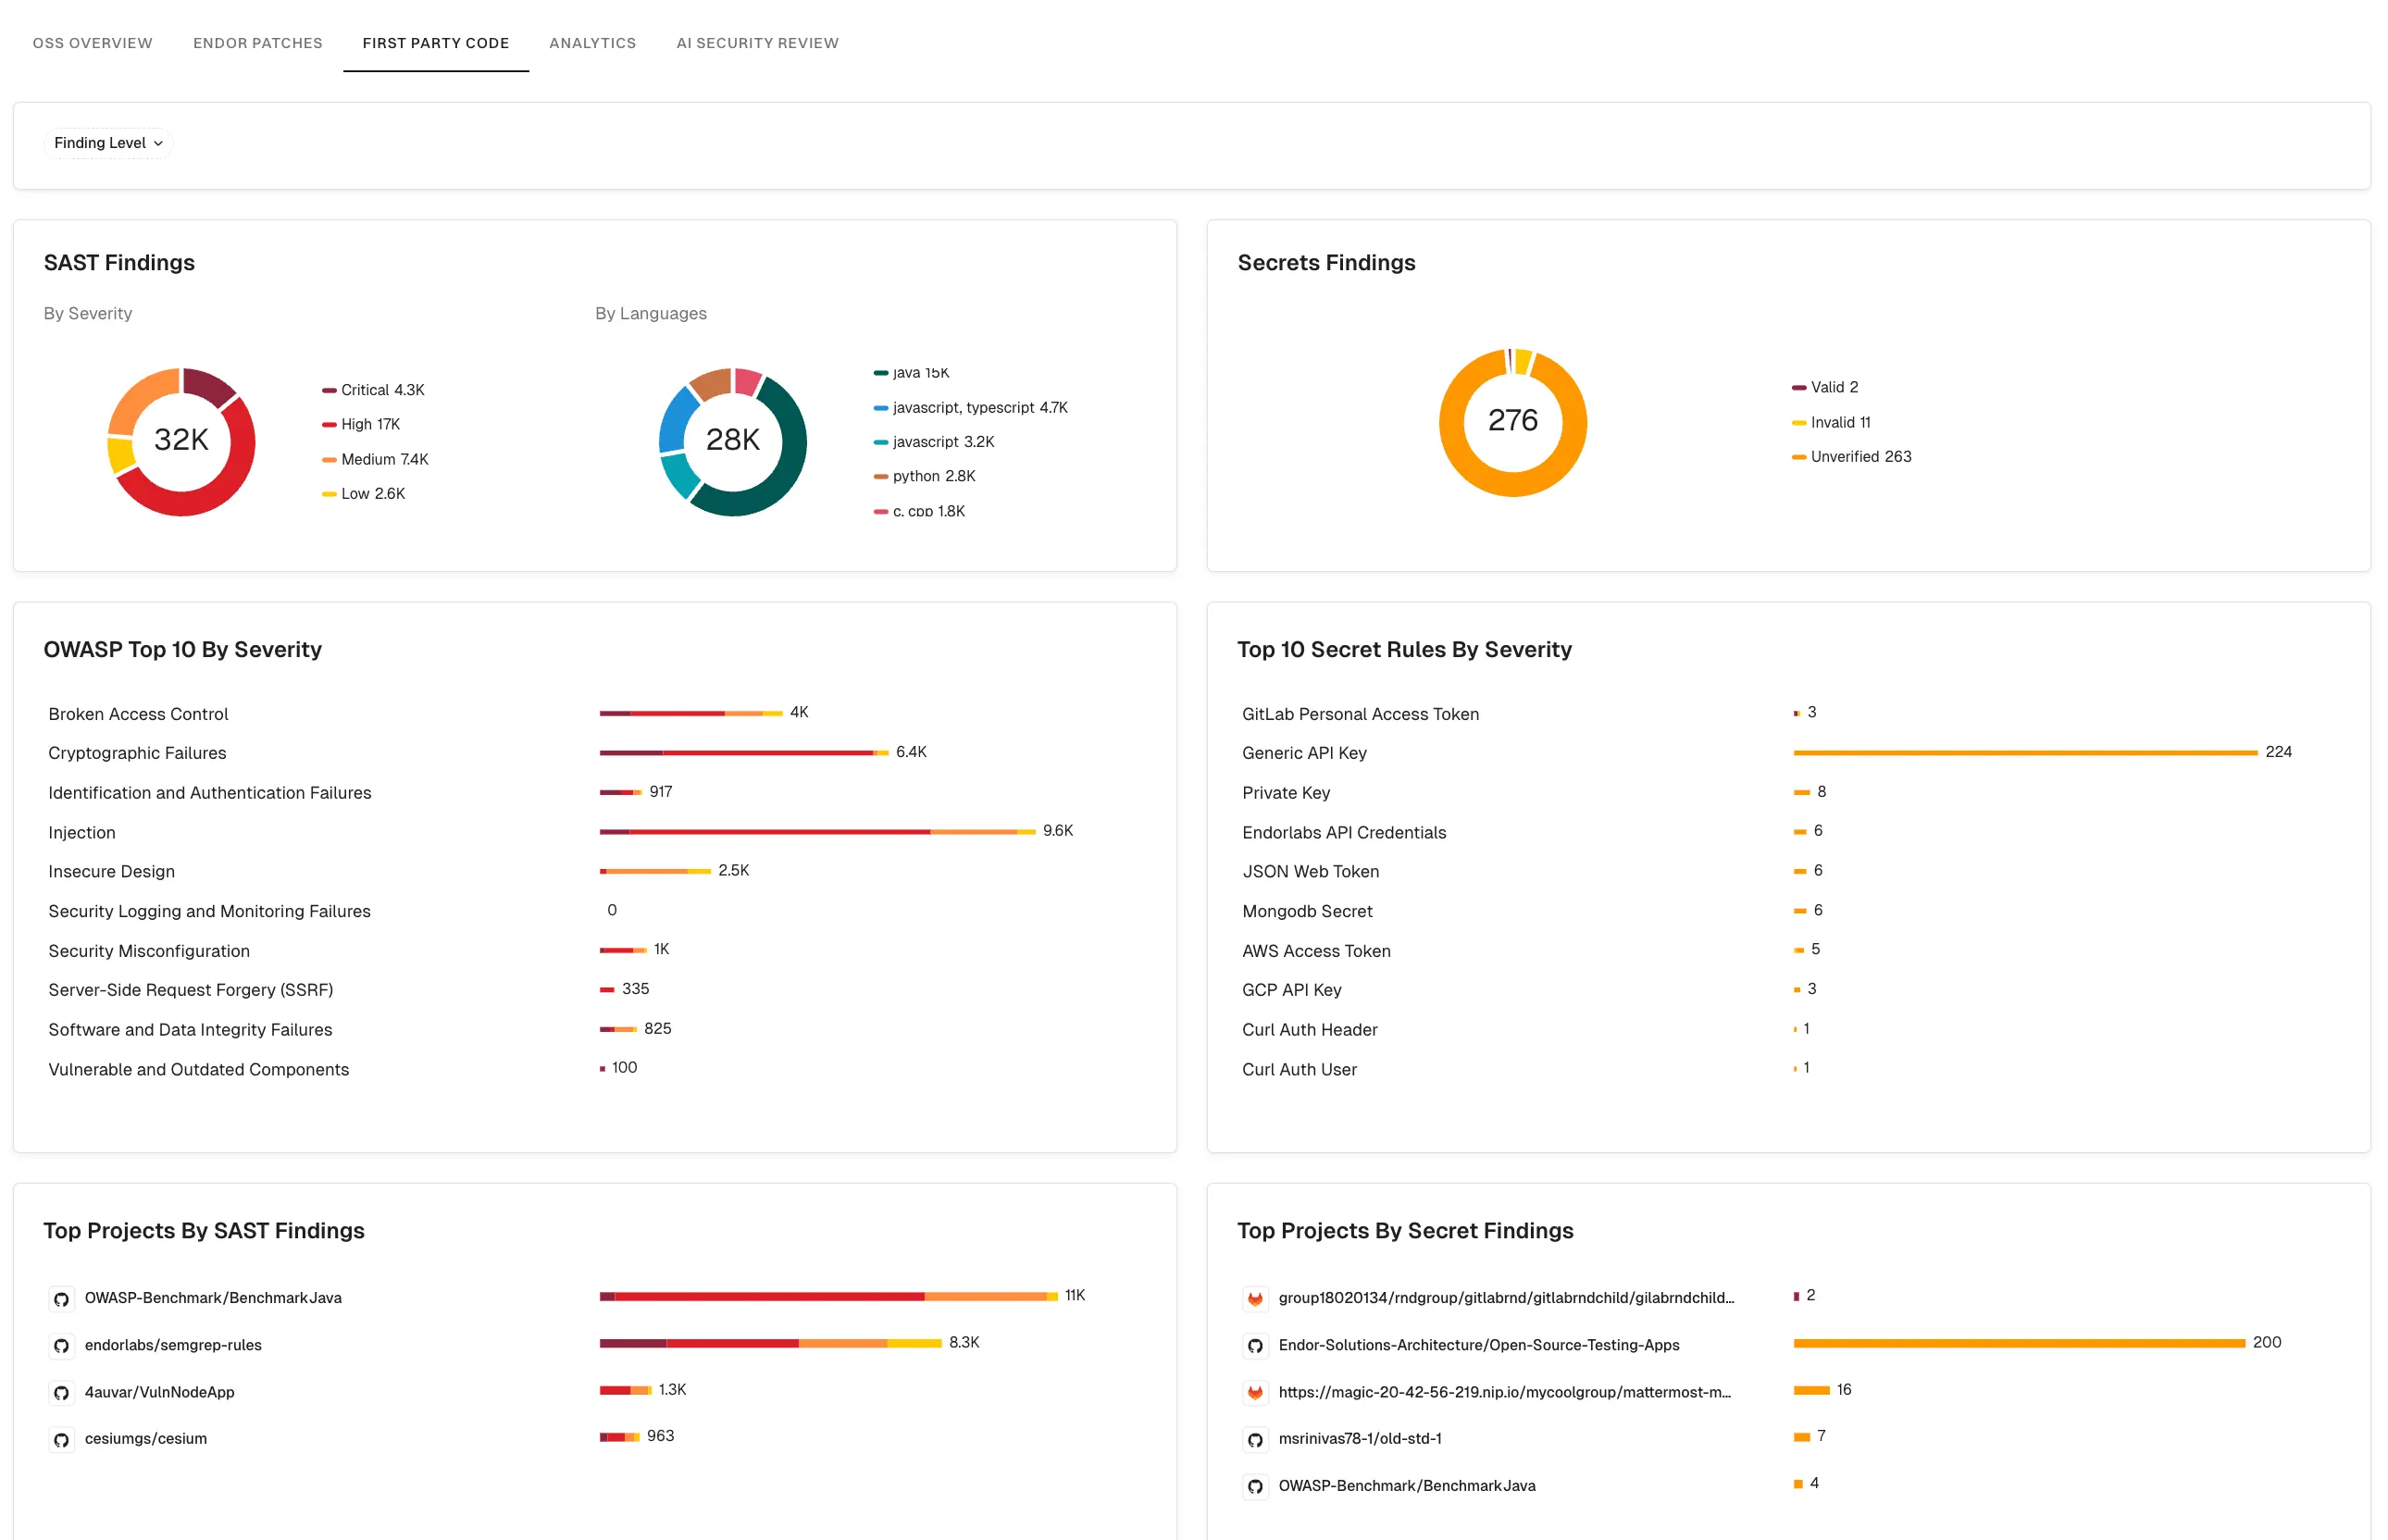2388x1540 pixels.
Task: Click Software and Data Integrity Failures
Action: [190, 1030]
